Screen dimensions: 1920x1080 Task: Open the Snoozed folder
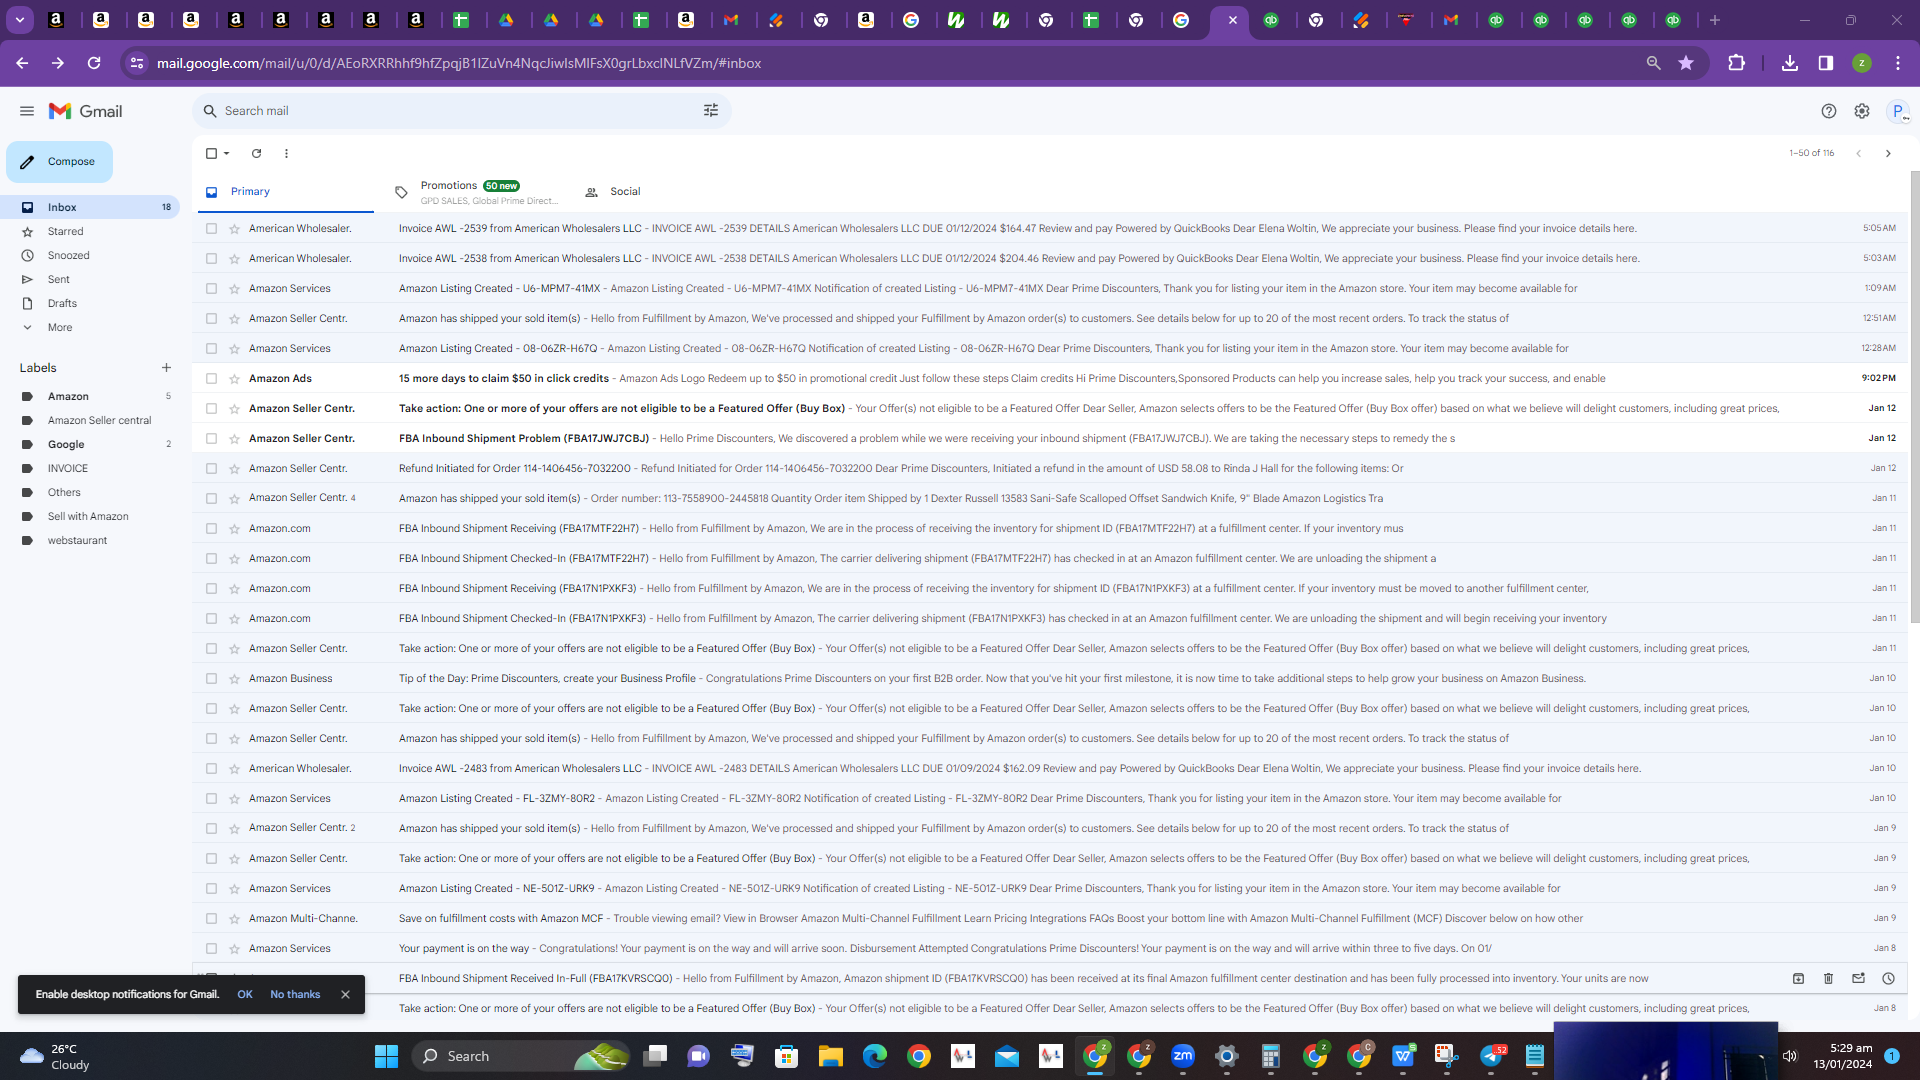[68, 255]
